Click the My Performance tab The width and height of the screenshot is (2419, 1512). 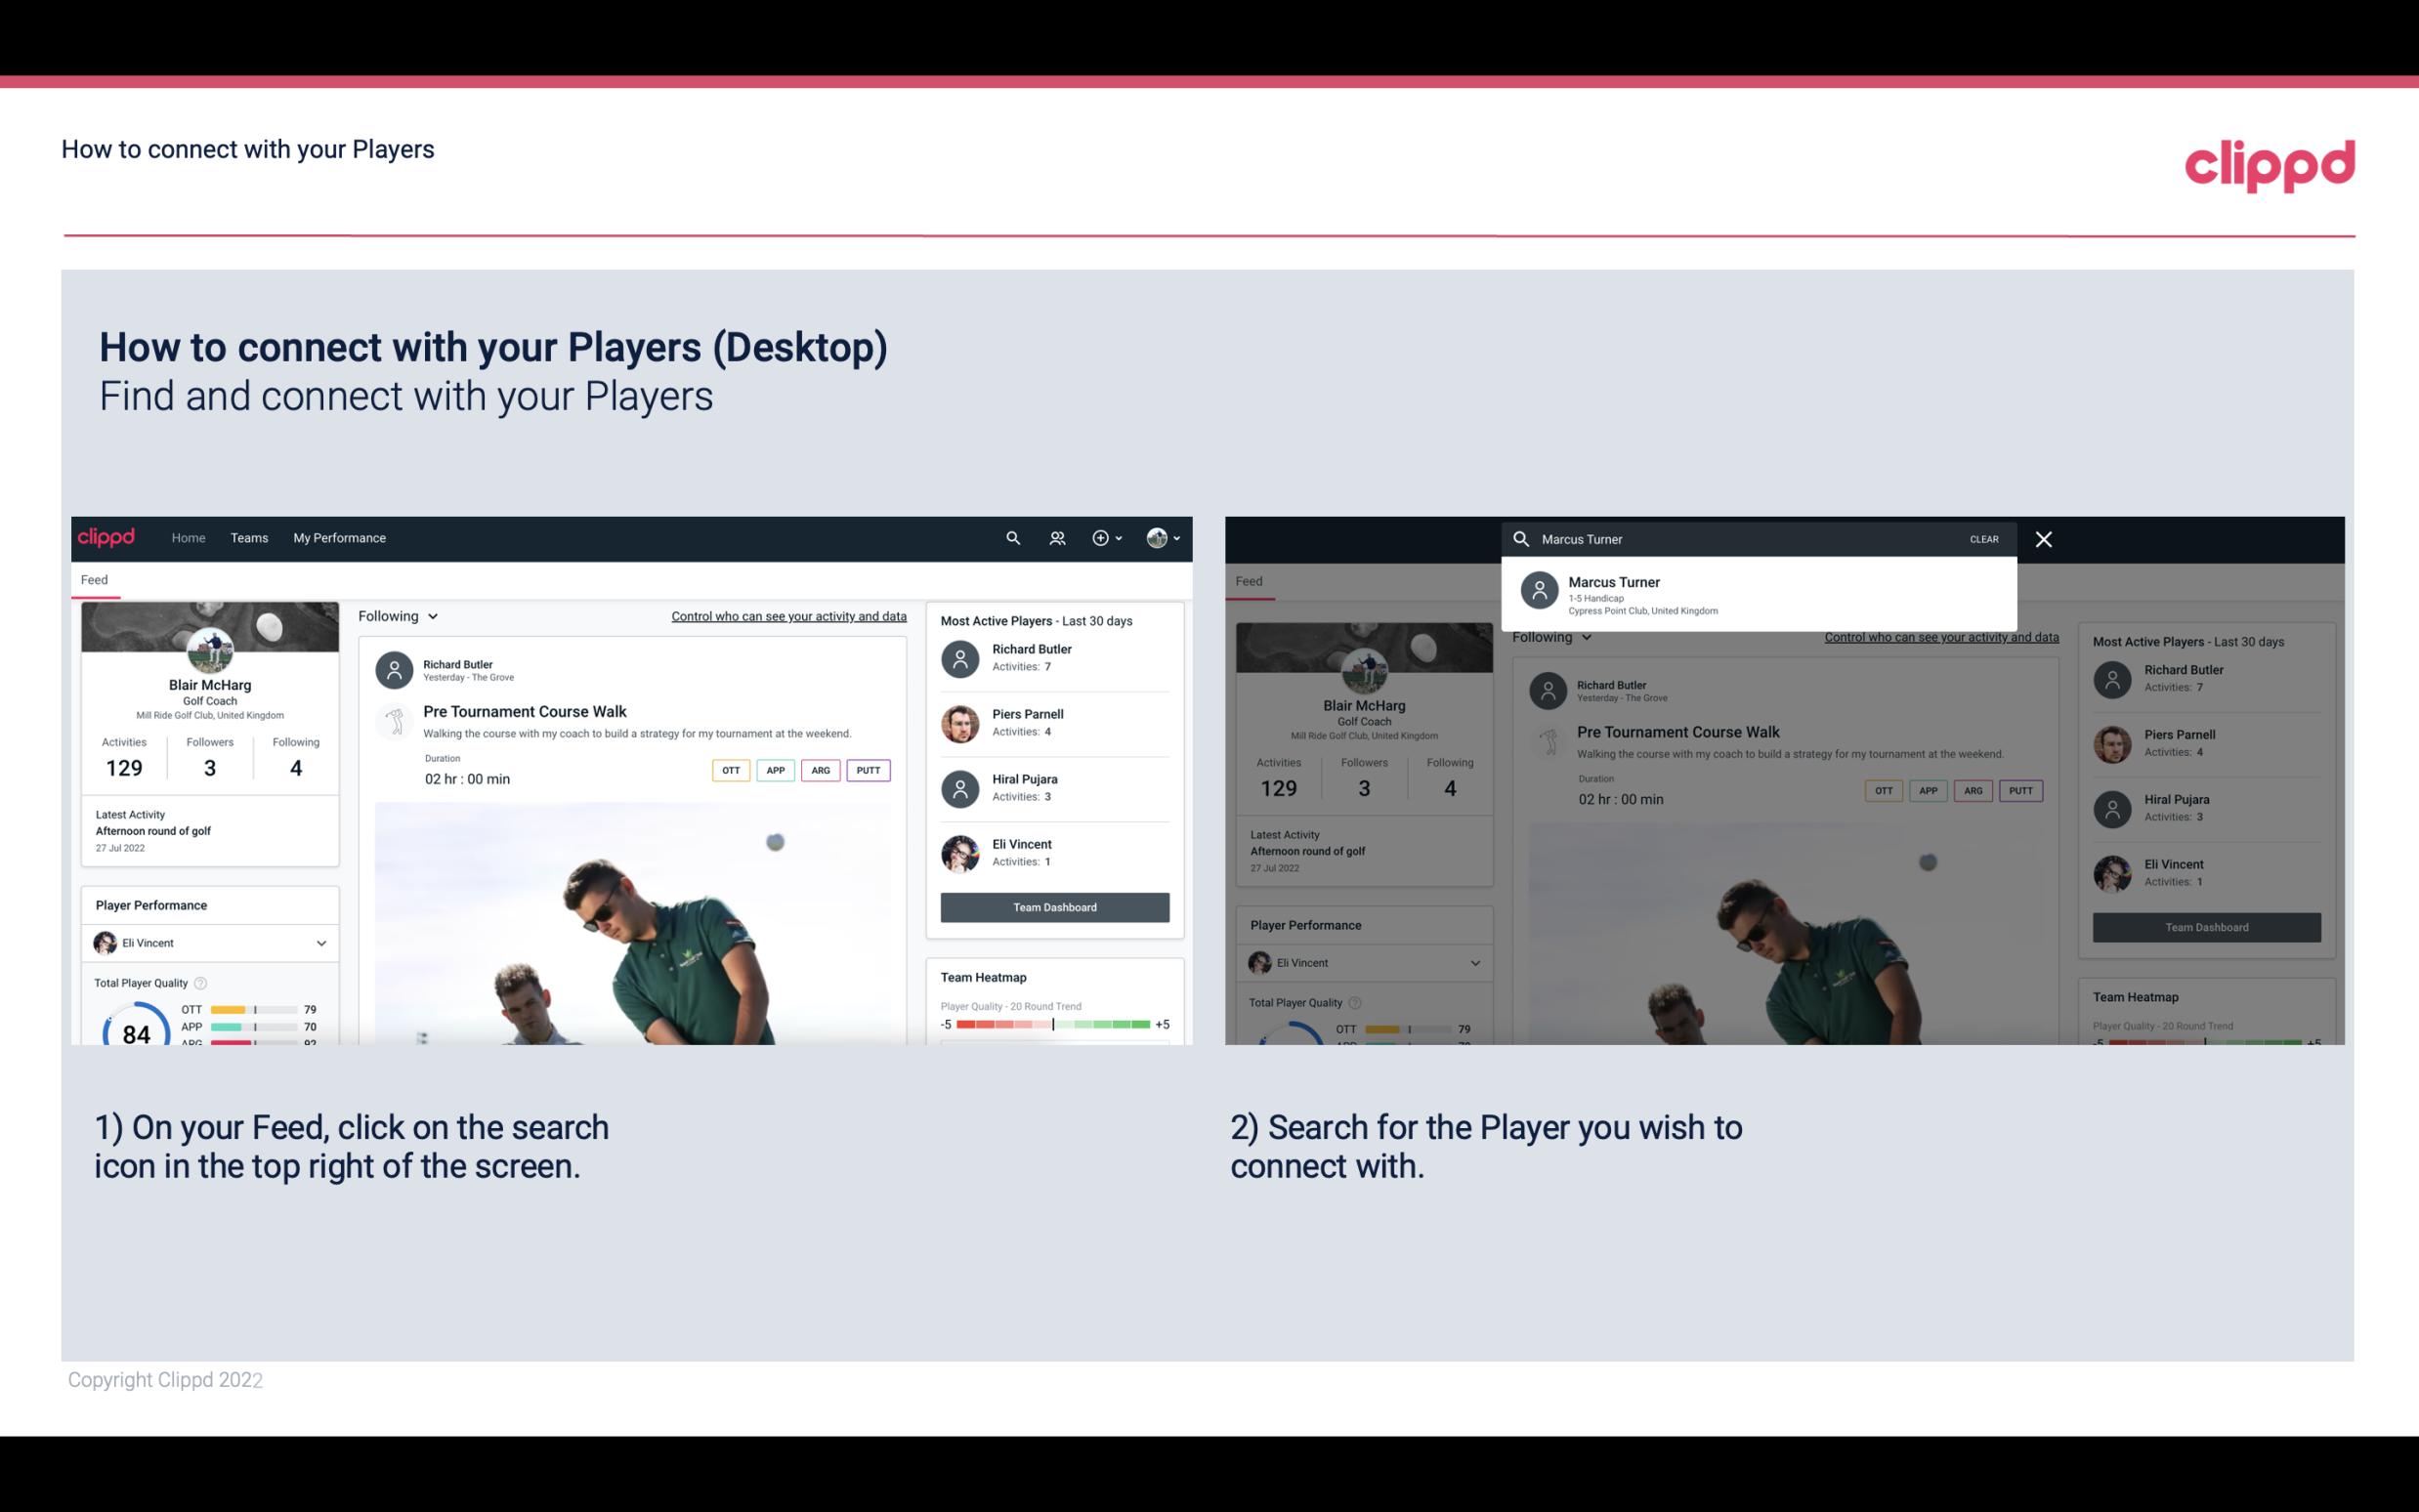coord(340,536)
